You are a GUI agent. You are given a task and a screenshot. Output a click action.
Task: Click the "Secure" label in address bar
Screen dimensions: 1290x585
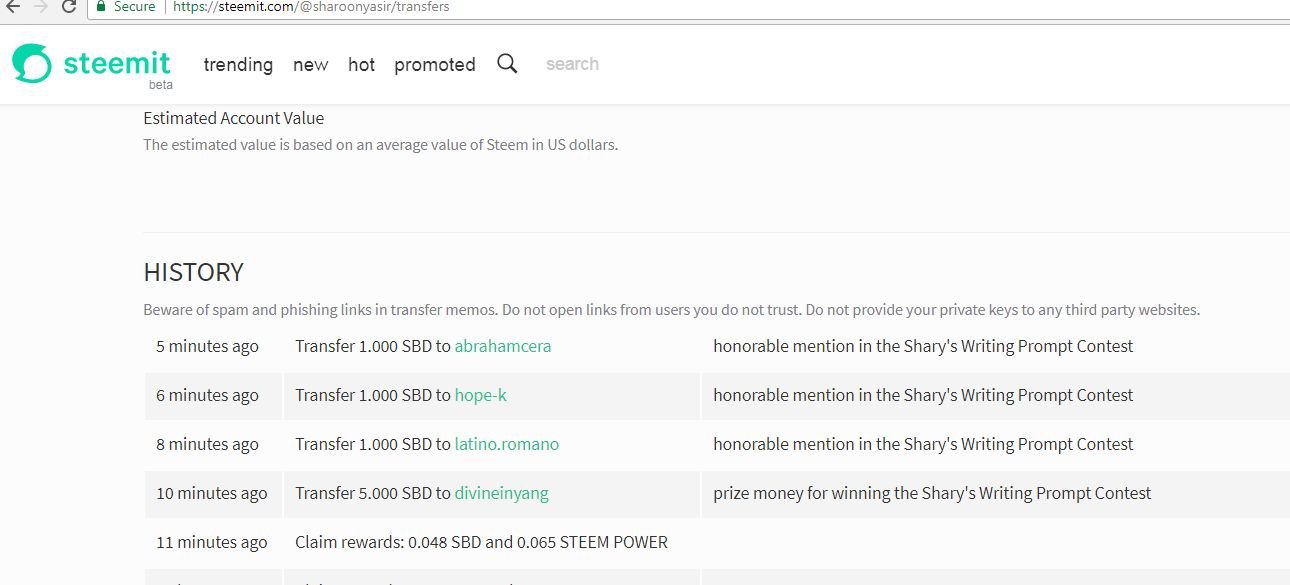[x=134, y=6]
